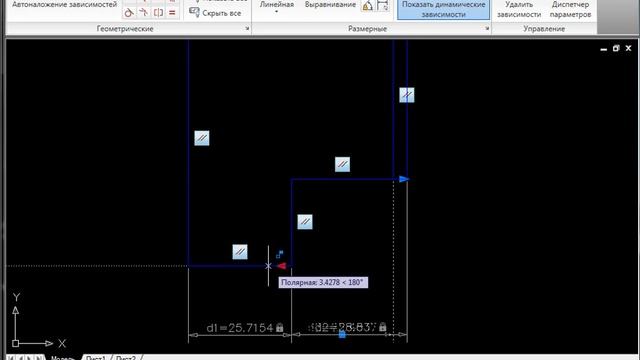
Task: Click the blue square grip on d2 dimension
Action: [342, 335]
